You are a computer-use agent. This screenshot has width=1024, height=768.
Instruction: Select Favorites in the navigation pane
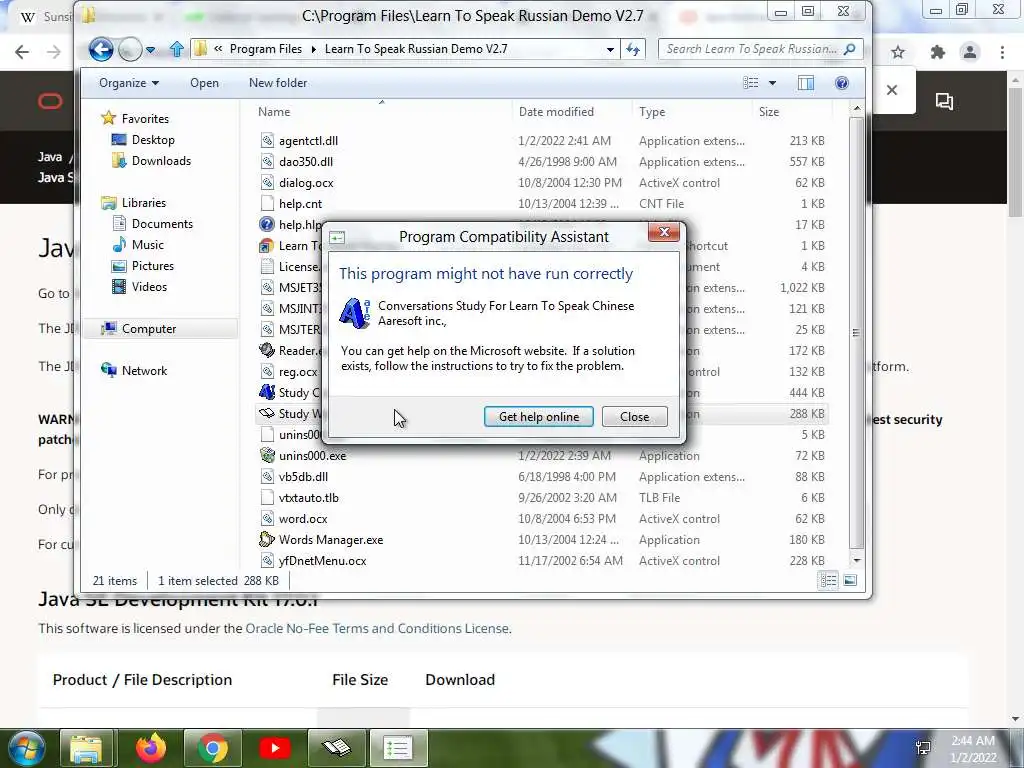pos(135,118)
